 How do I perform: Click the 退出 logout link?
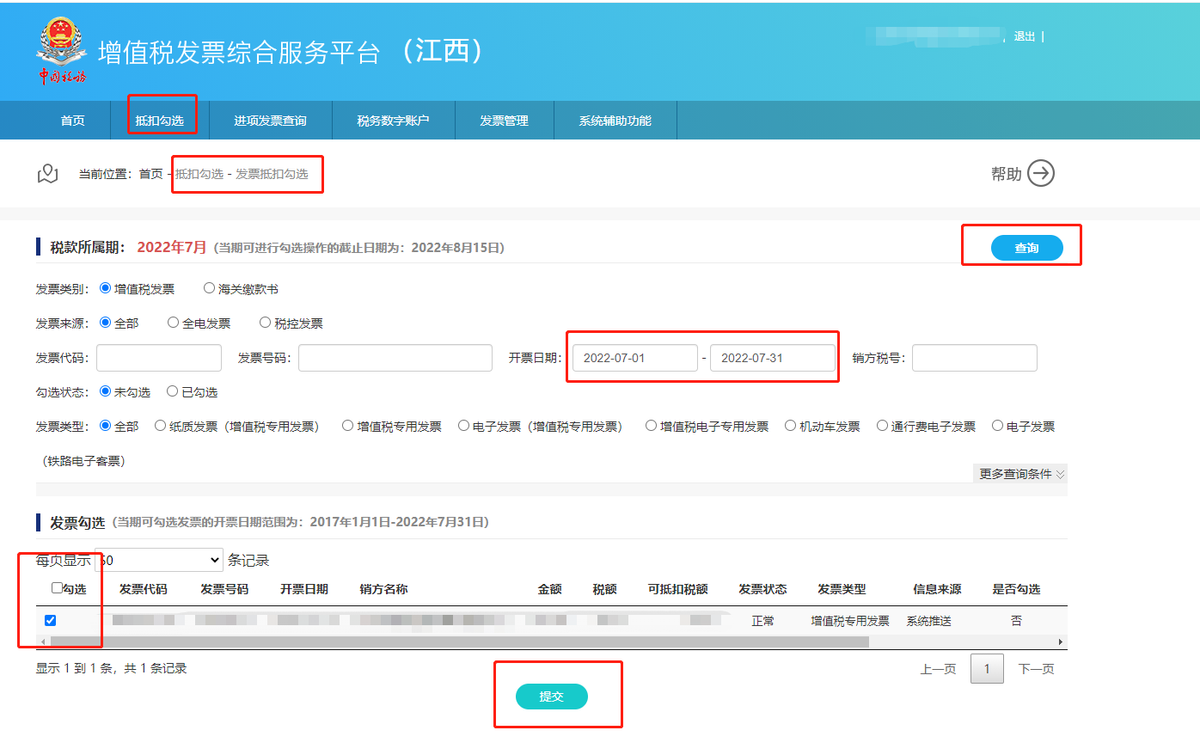point(1024,37)
